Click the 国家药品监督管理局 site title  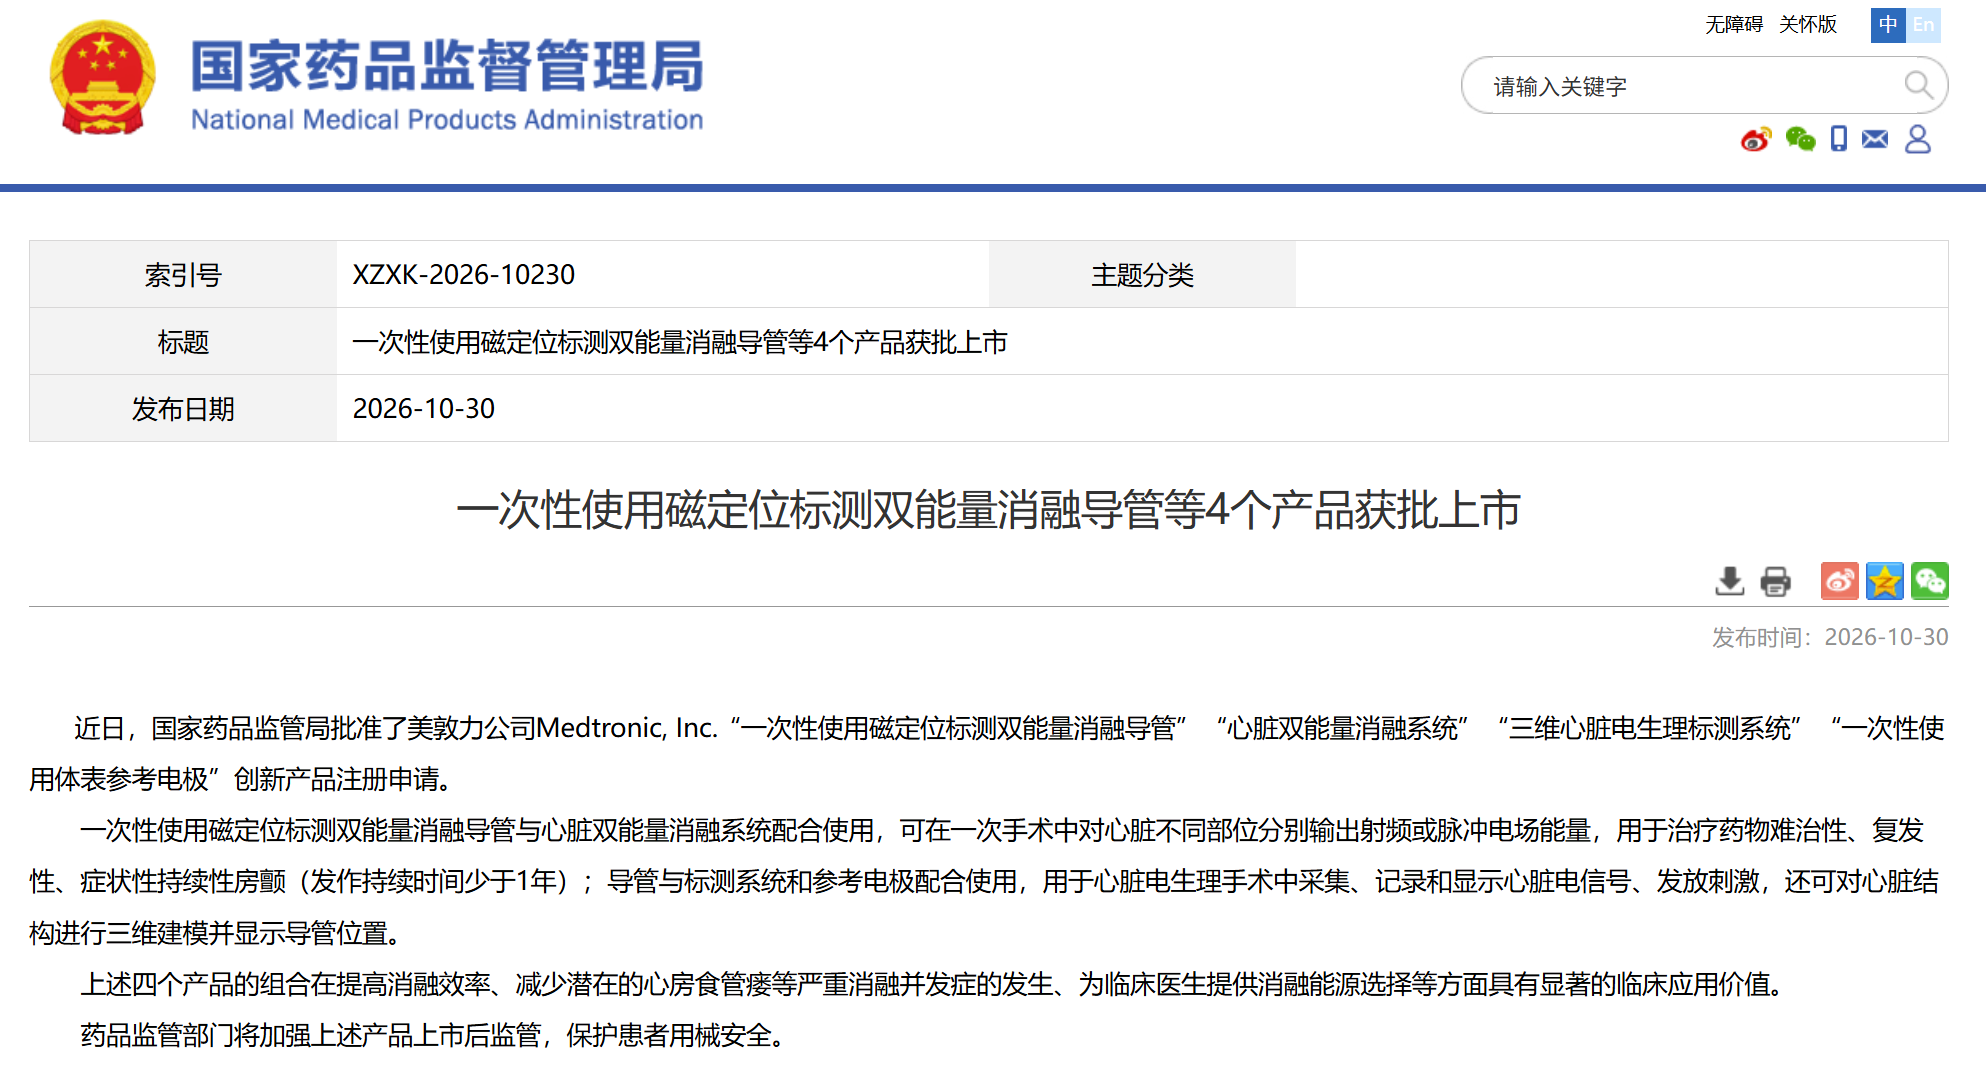(448, 67)
